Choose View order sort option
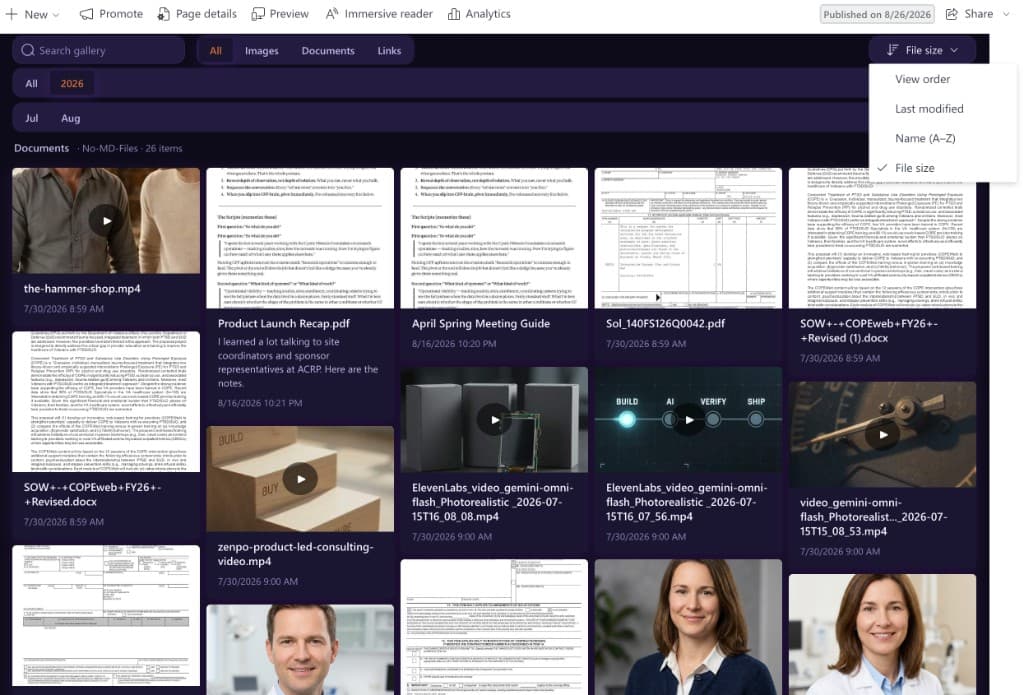 942,79
